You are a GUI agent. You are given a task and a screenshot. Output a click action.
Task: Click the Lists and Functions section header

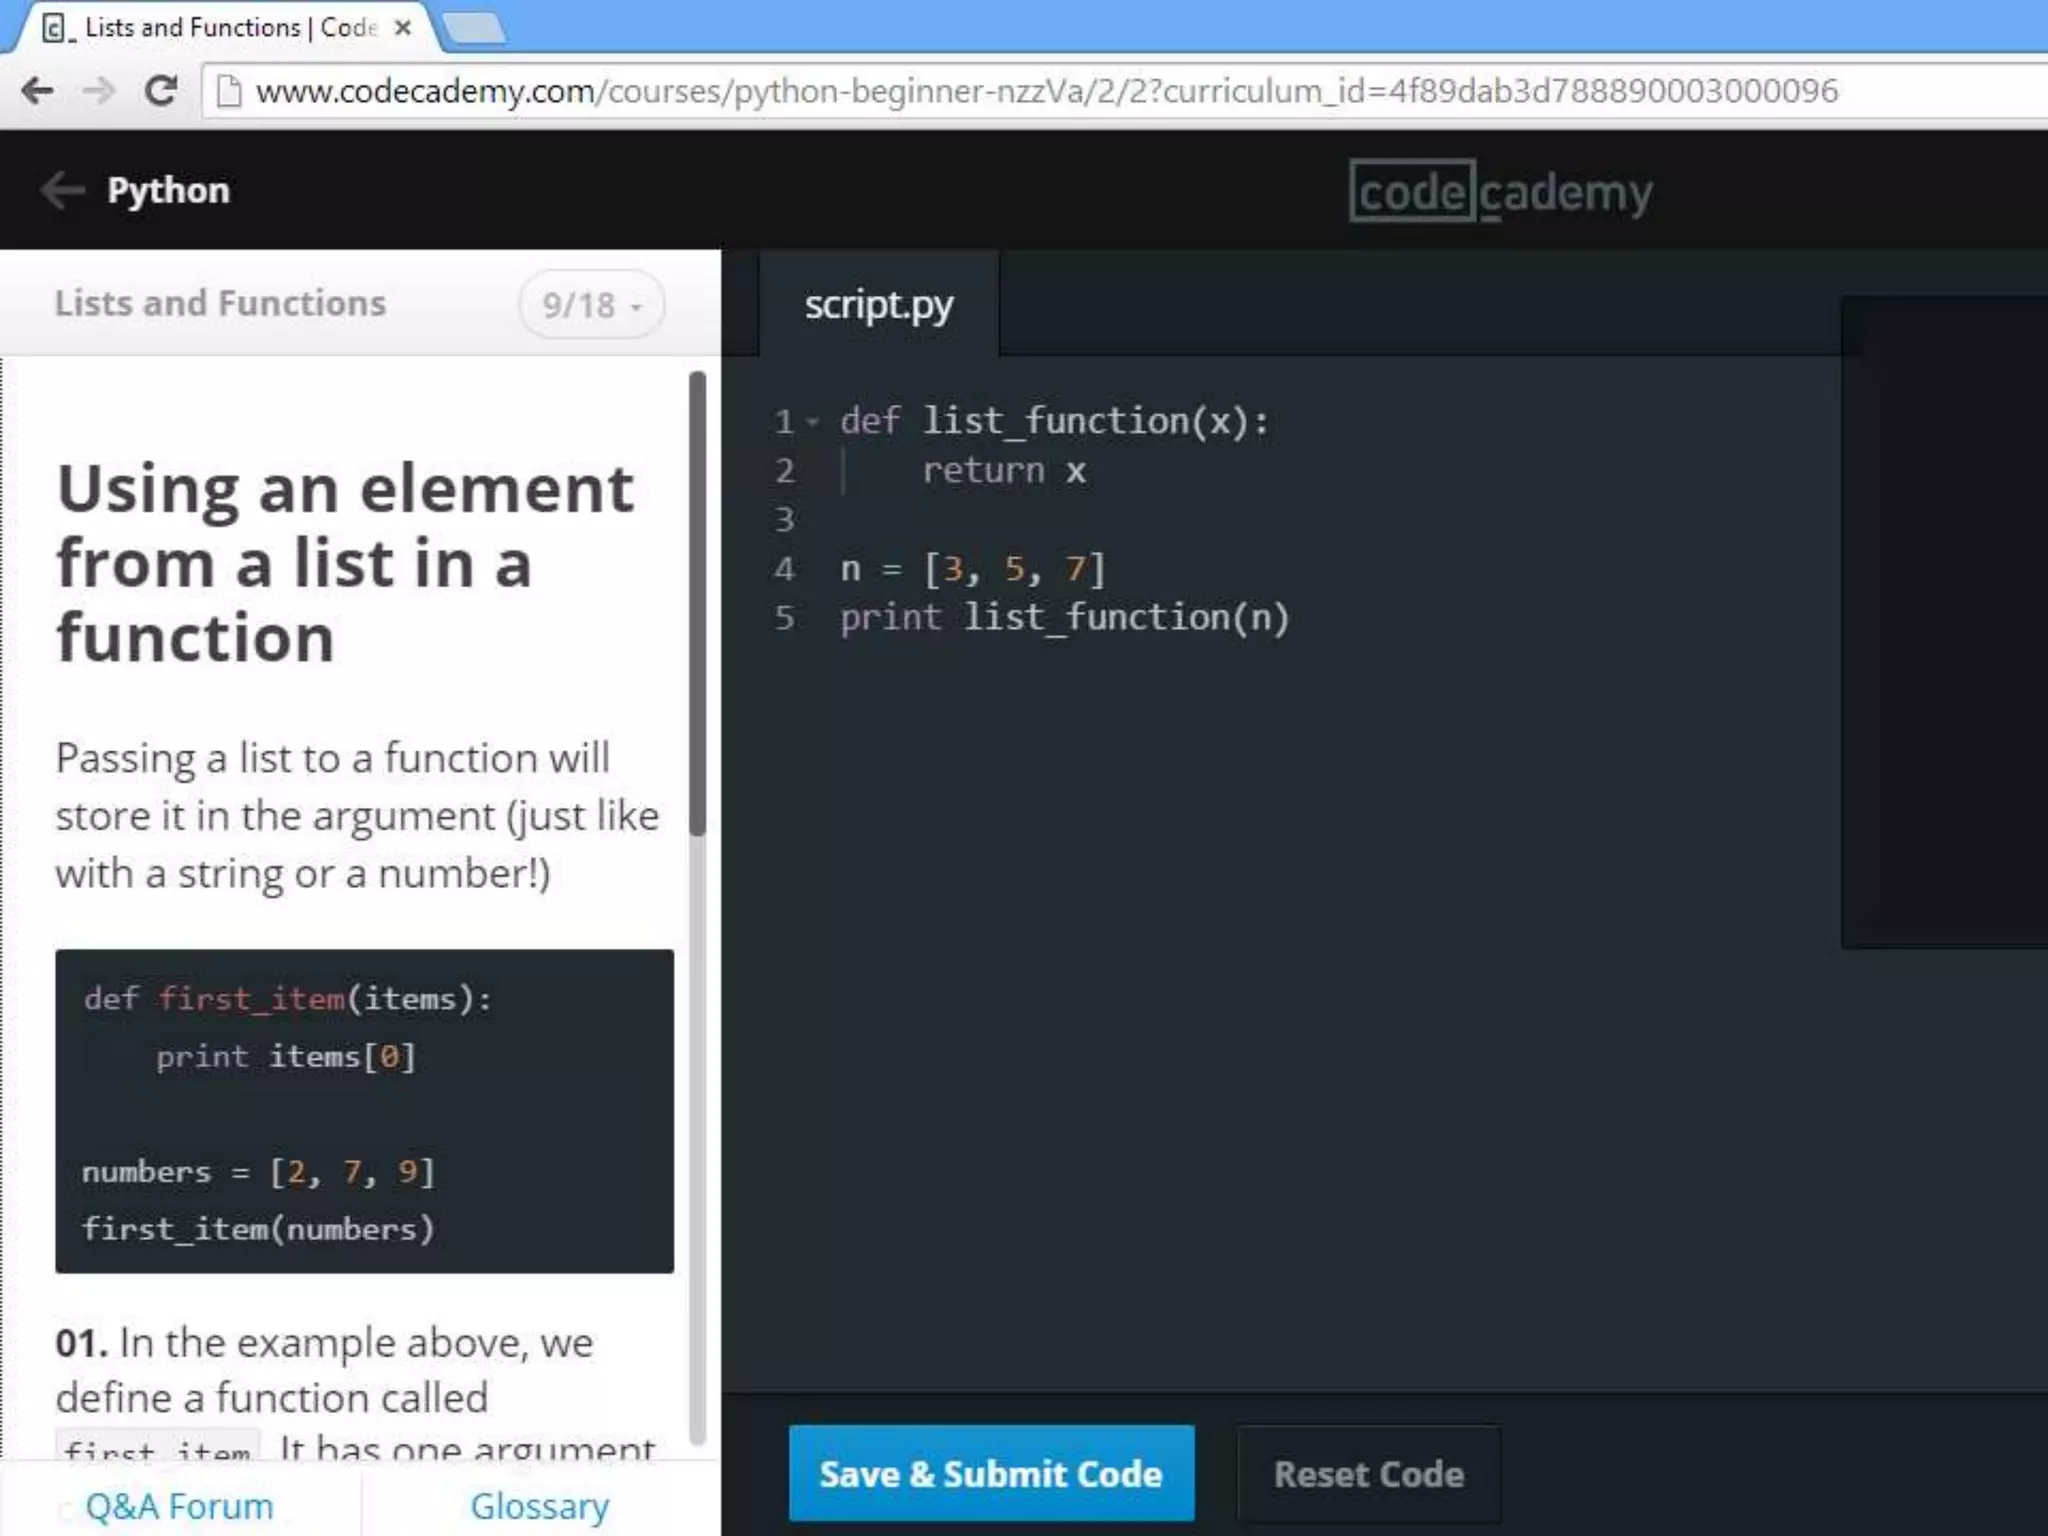220,303
